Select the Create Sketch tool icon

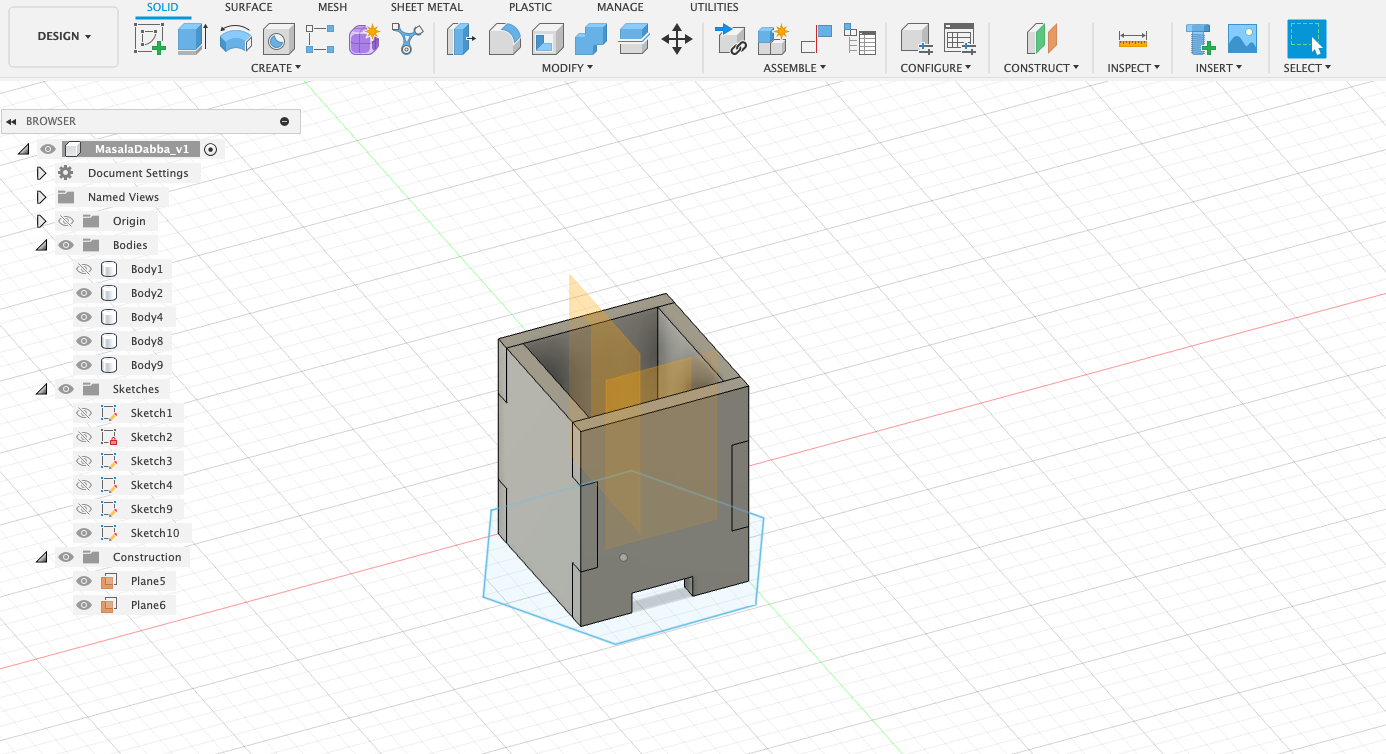[x=150, y=39]
